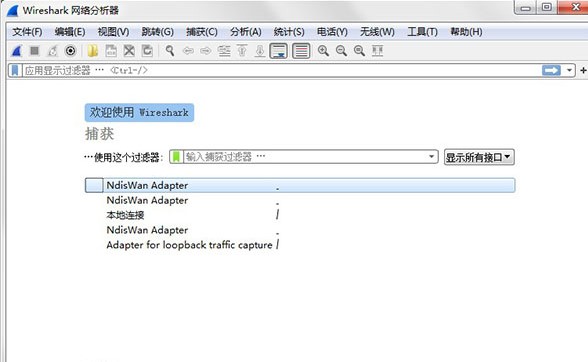588x362 pixels.
Task: Jump to the last packet
Action: coord(260,51)
